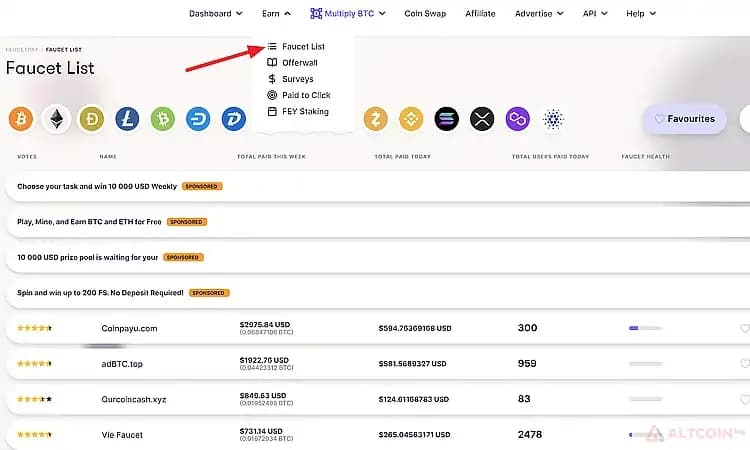
Task: Expand the Dashboard dropdown menu
Action: (x=216, y=13)
